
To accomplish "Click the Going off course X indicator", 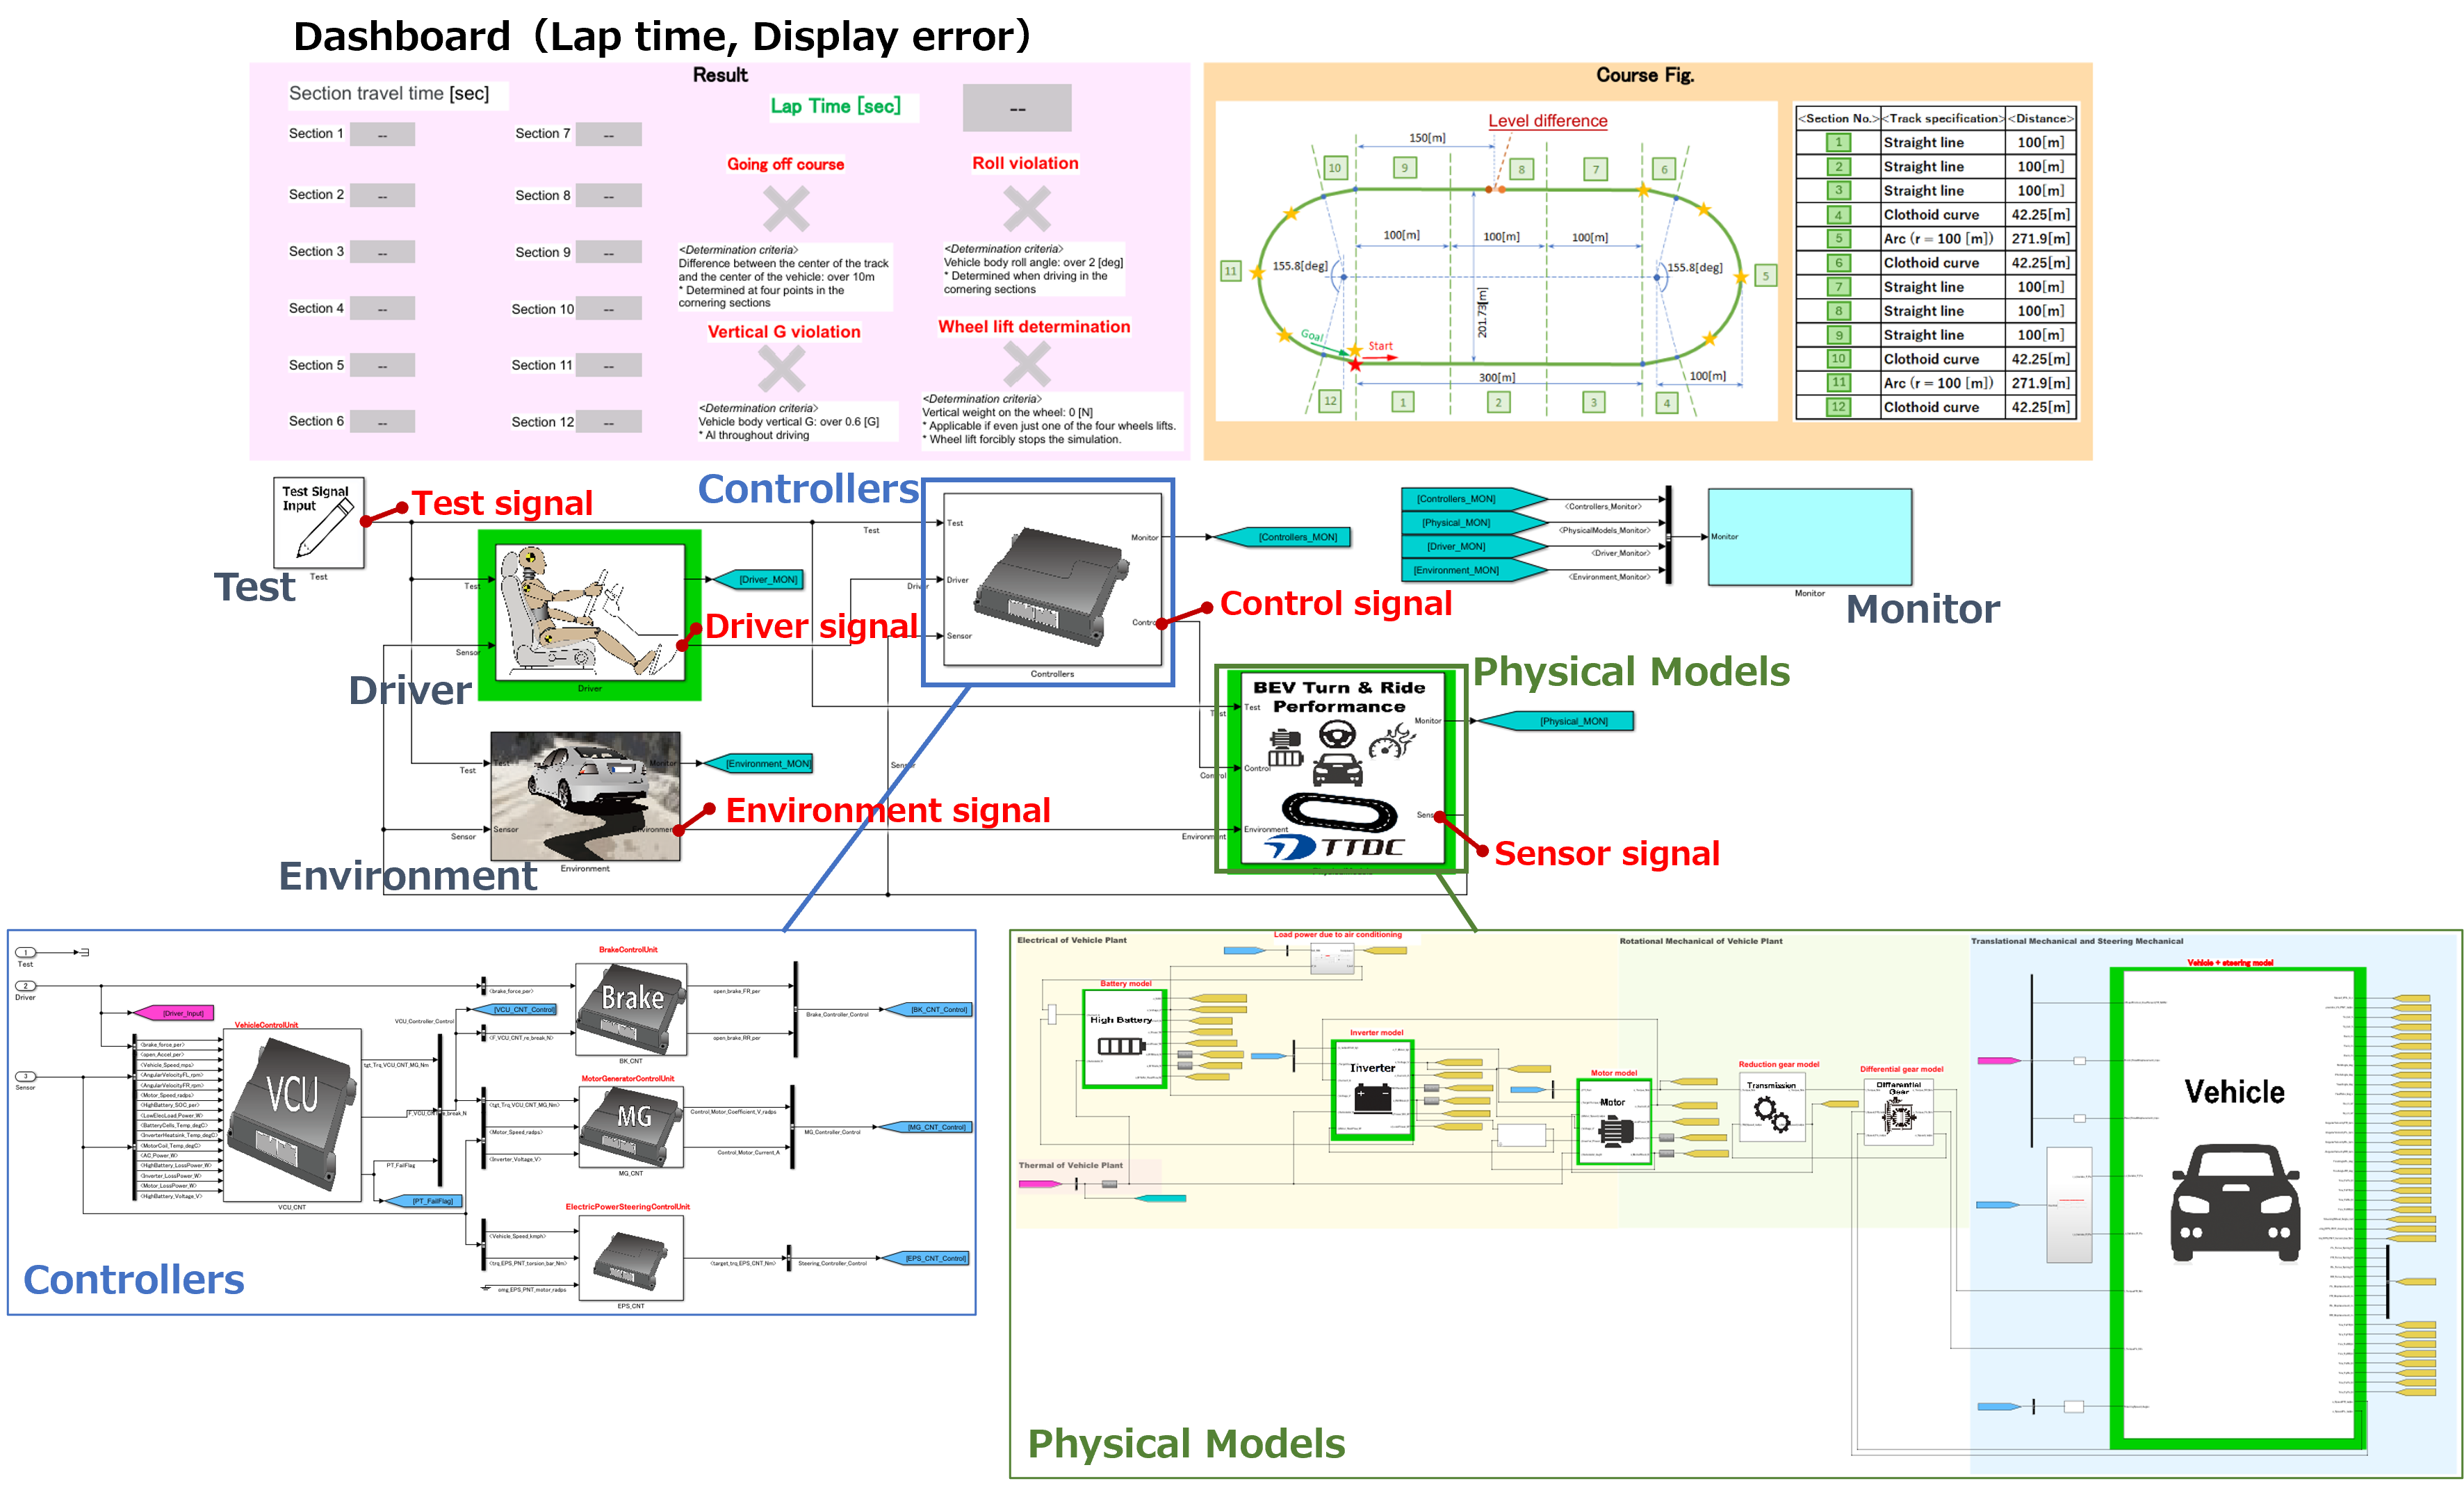I will click(786, 209).
